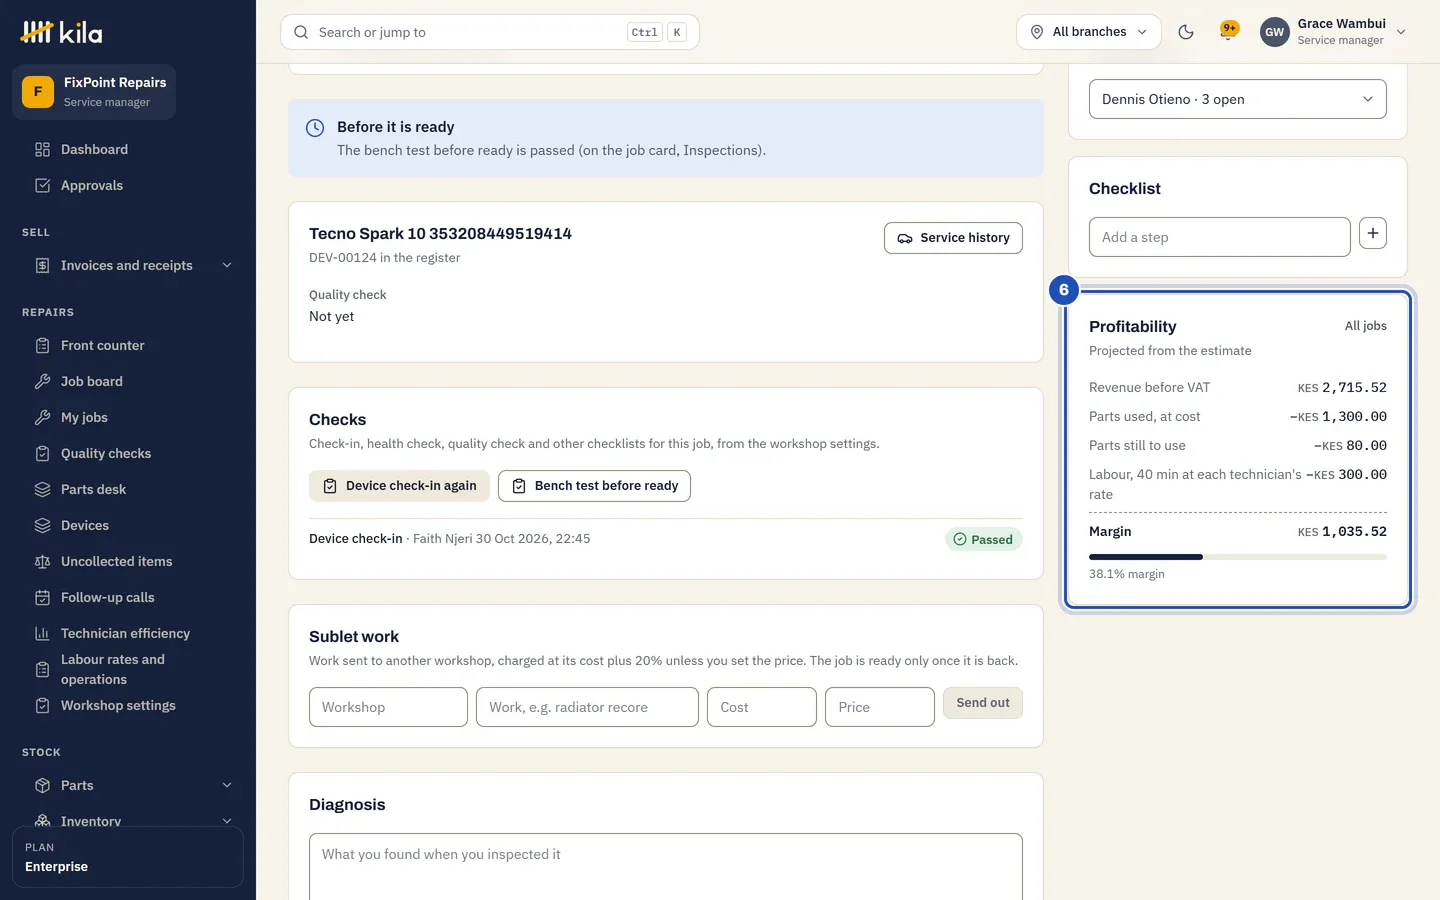
Task: Click Bench test before ready button
Action: point(594,486)
